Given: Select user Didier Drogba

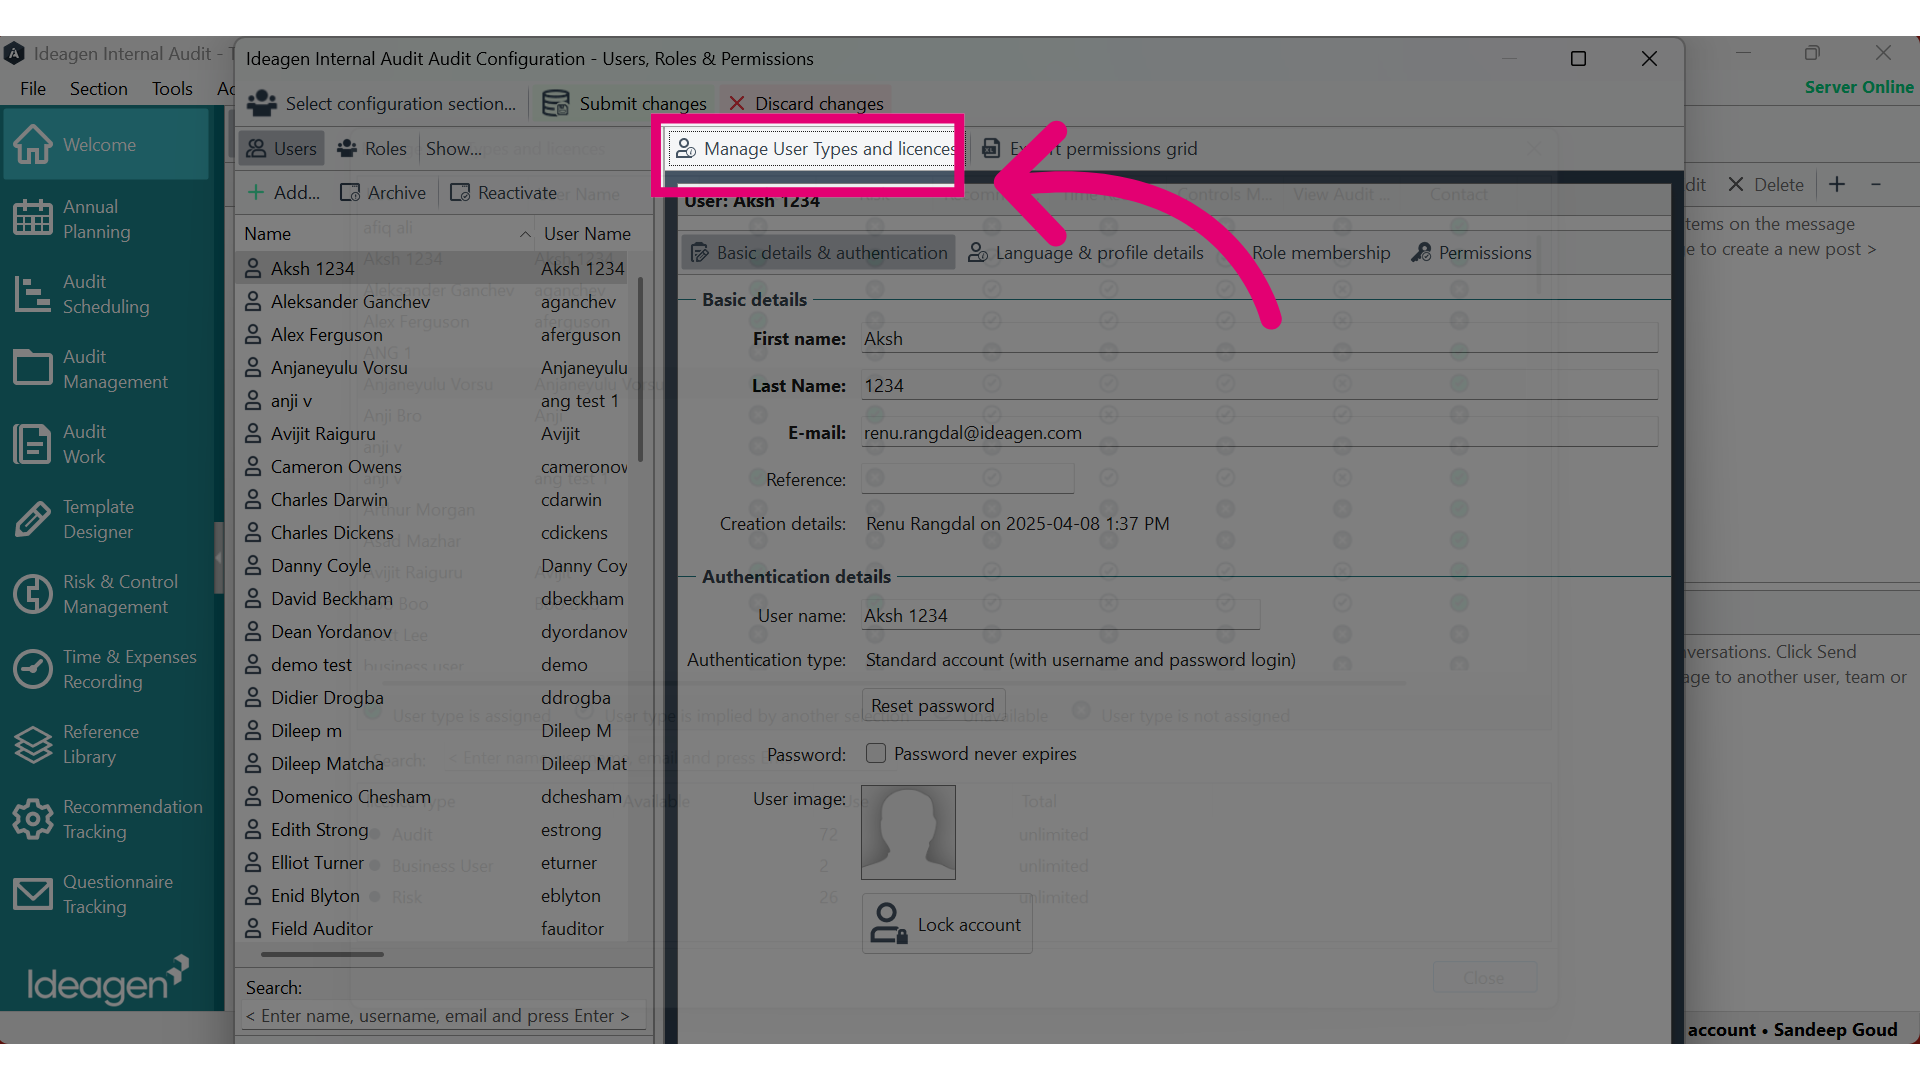Looking at the screenshot, I should pos(432,698).
